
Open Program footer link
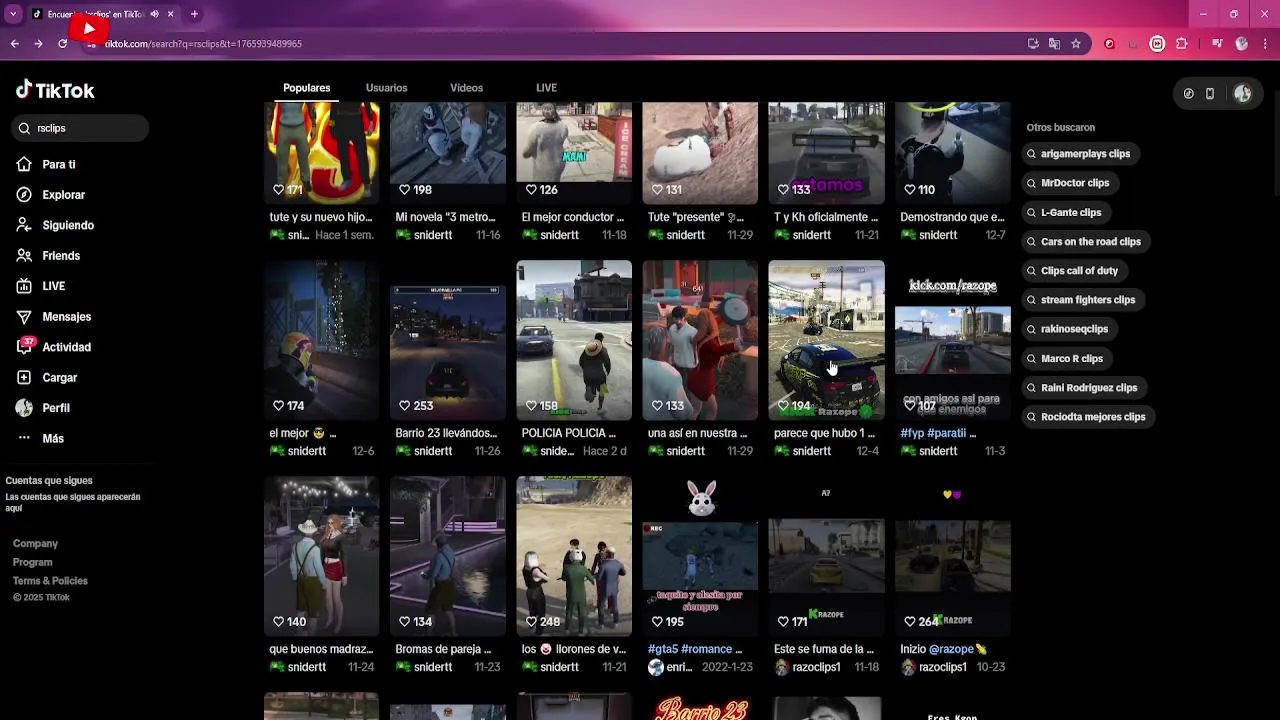tap(32, 562)
